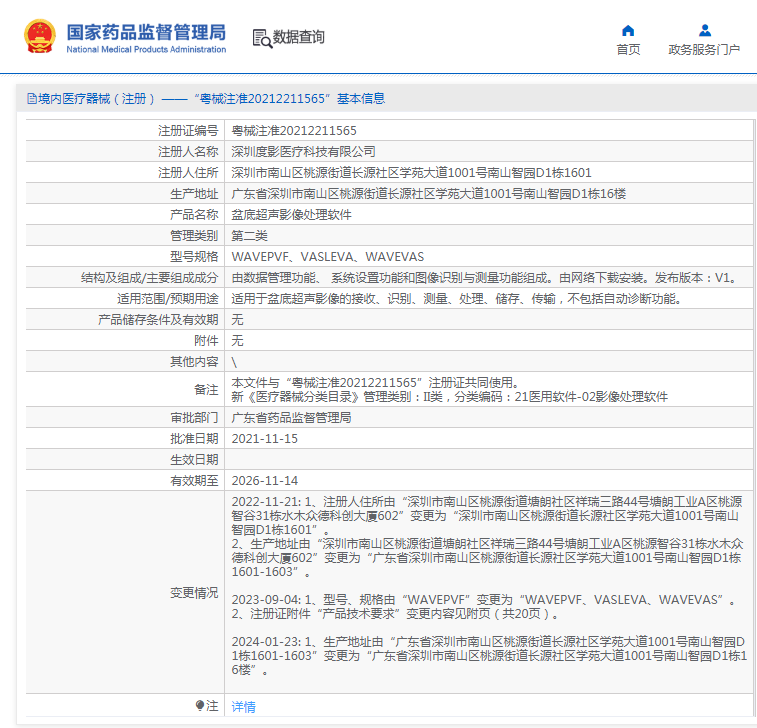This screenshot has height=728, width=757.
Task: Click expiry date 2026-11-14
Action: 265,481
